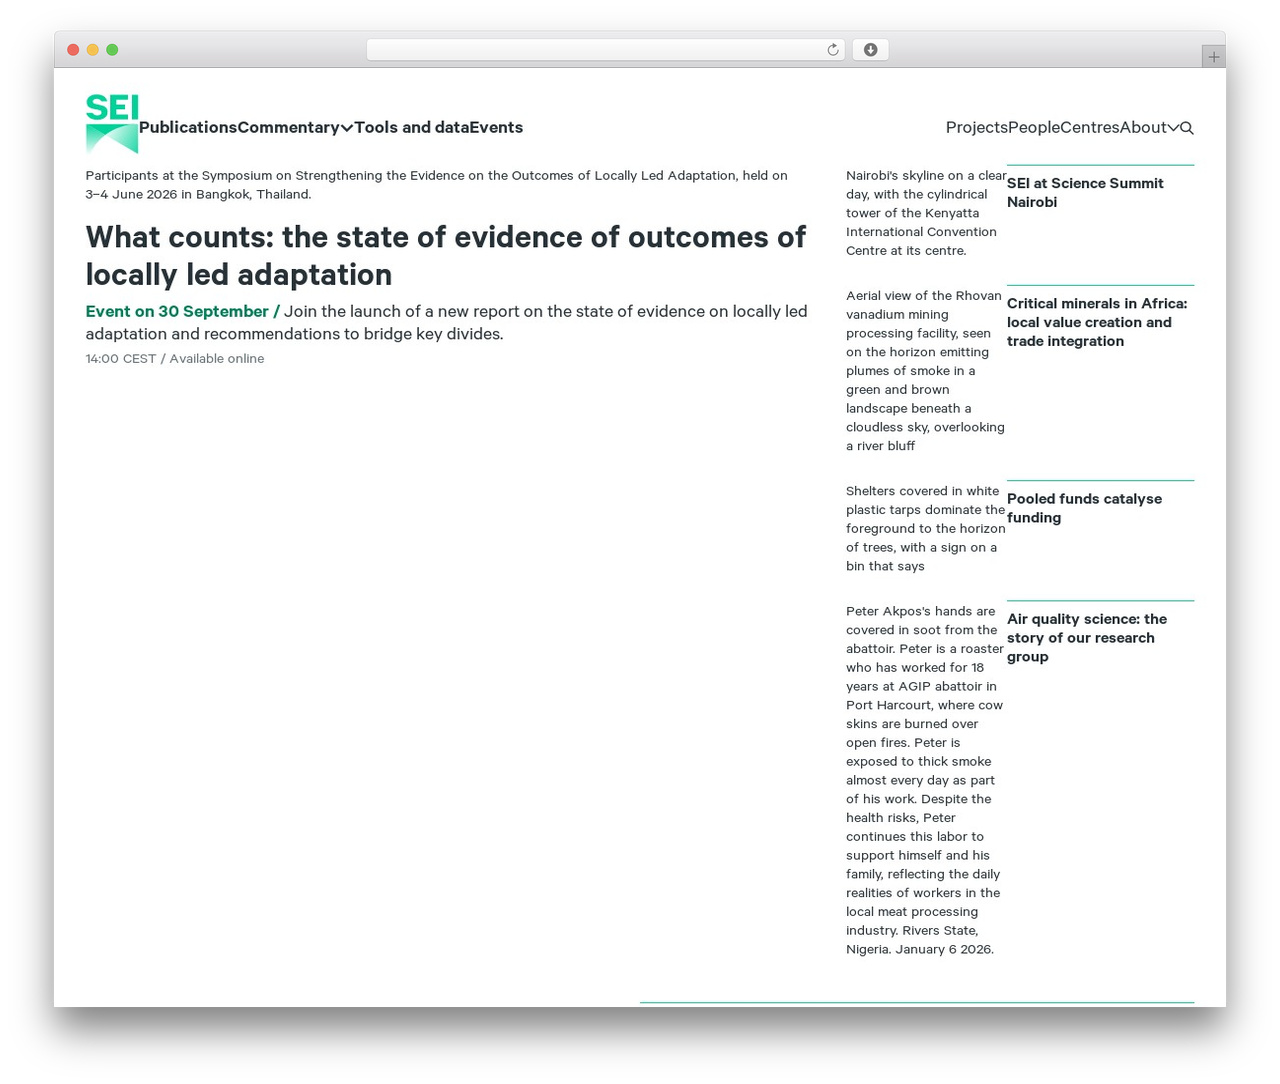Open Critical minerals in Africa article
1280x1084 pixels.
1097,322
